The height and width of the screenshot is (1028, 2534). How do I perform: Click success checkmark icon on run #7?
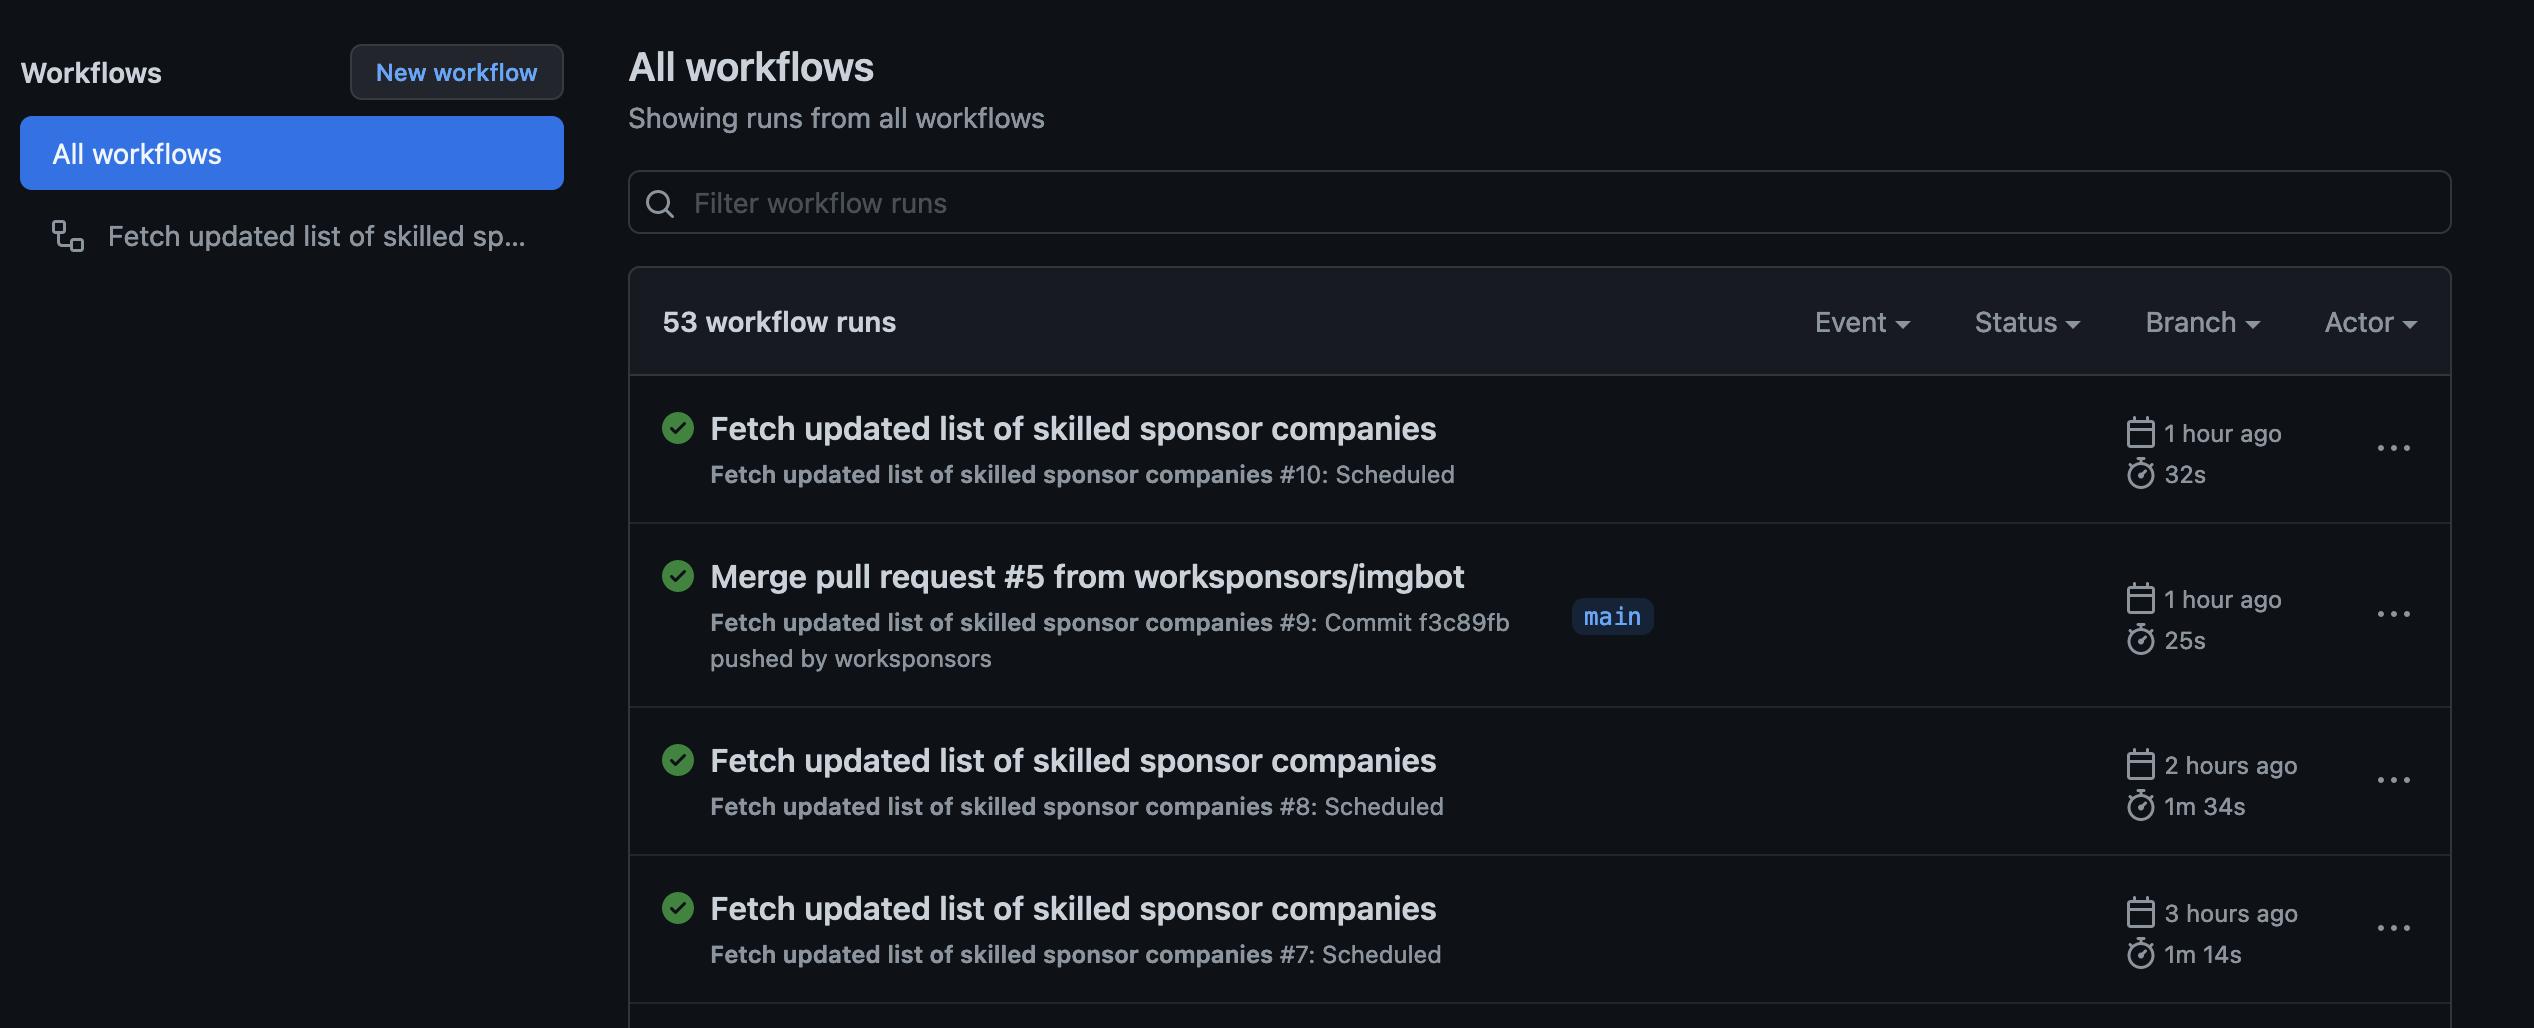click(x=678, y=908)
